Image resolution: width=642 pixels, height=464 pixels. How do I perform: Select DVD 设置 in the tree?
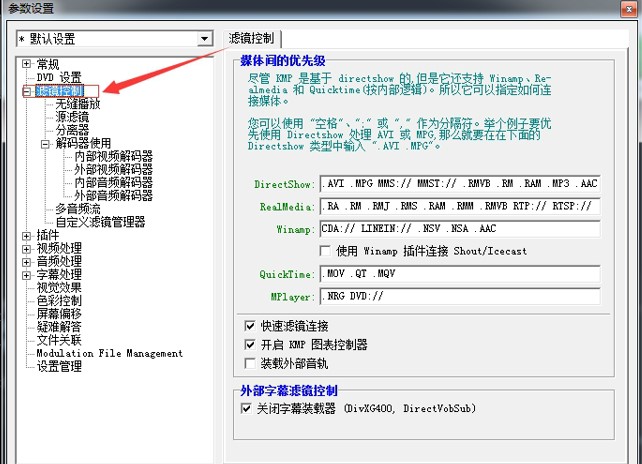pos(59,77)
